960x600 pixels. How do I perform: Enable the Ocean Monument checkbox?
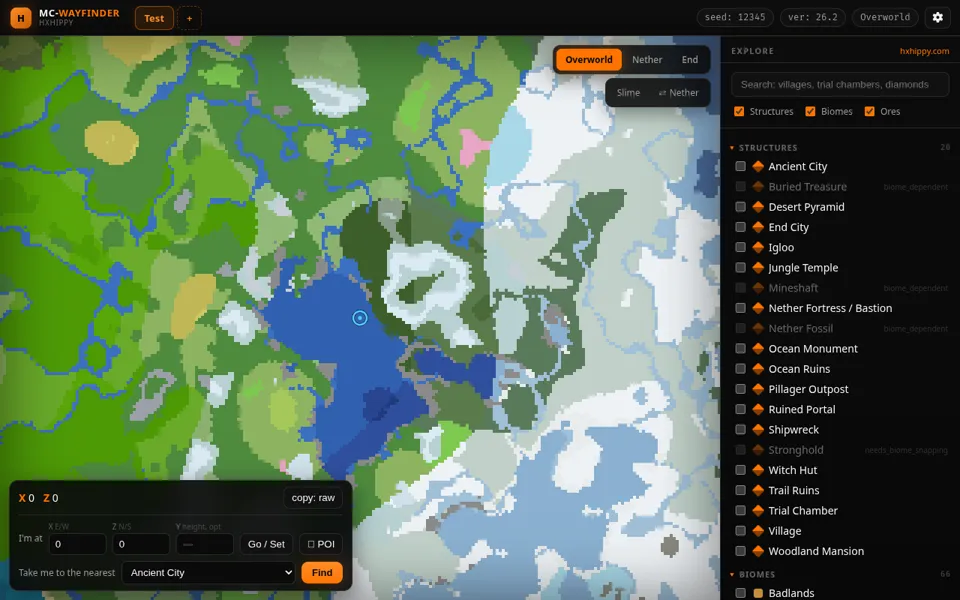tap(740, 348)
